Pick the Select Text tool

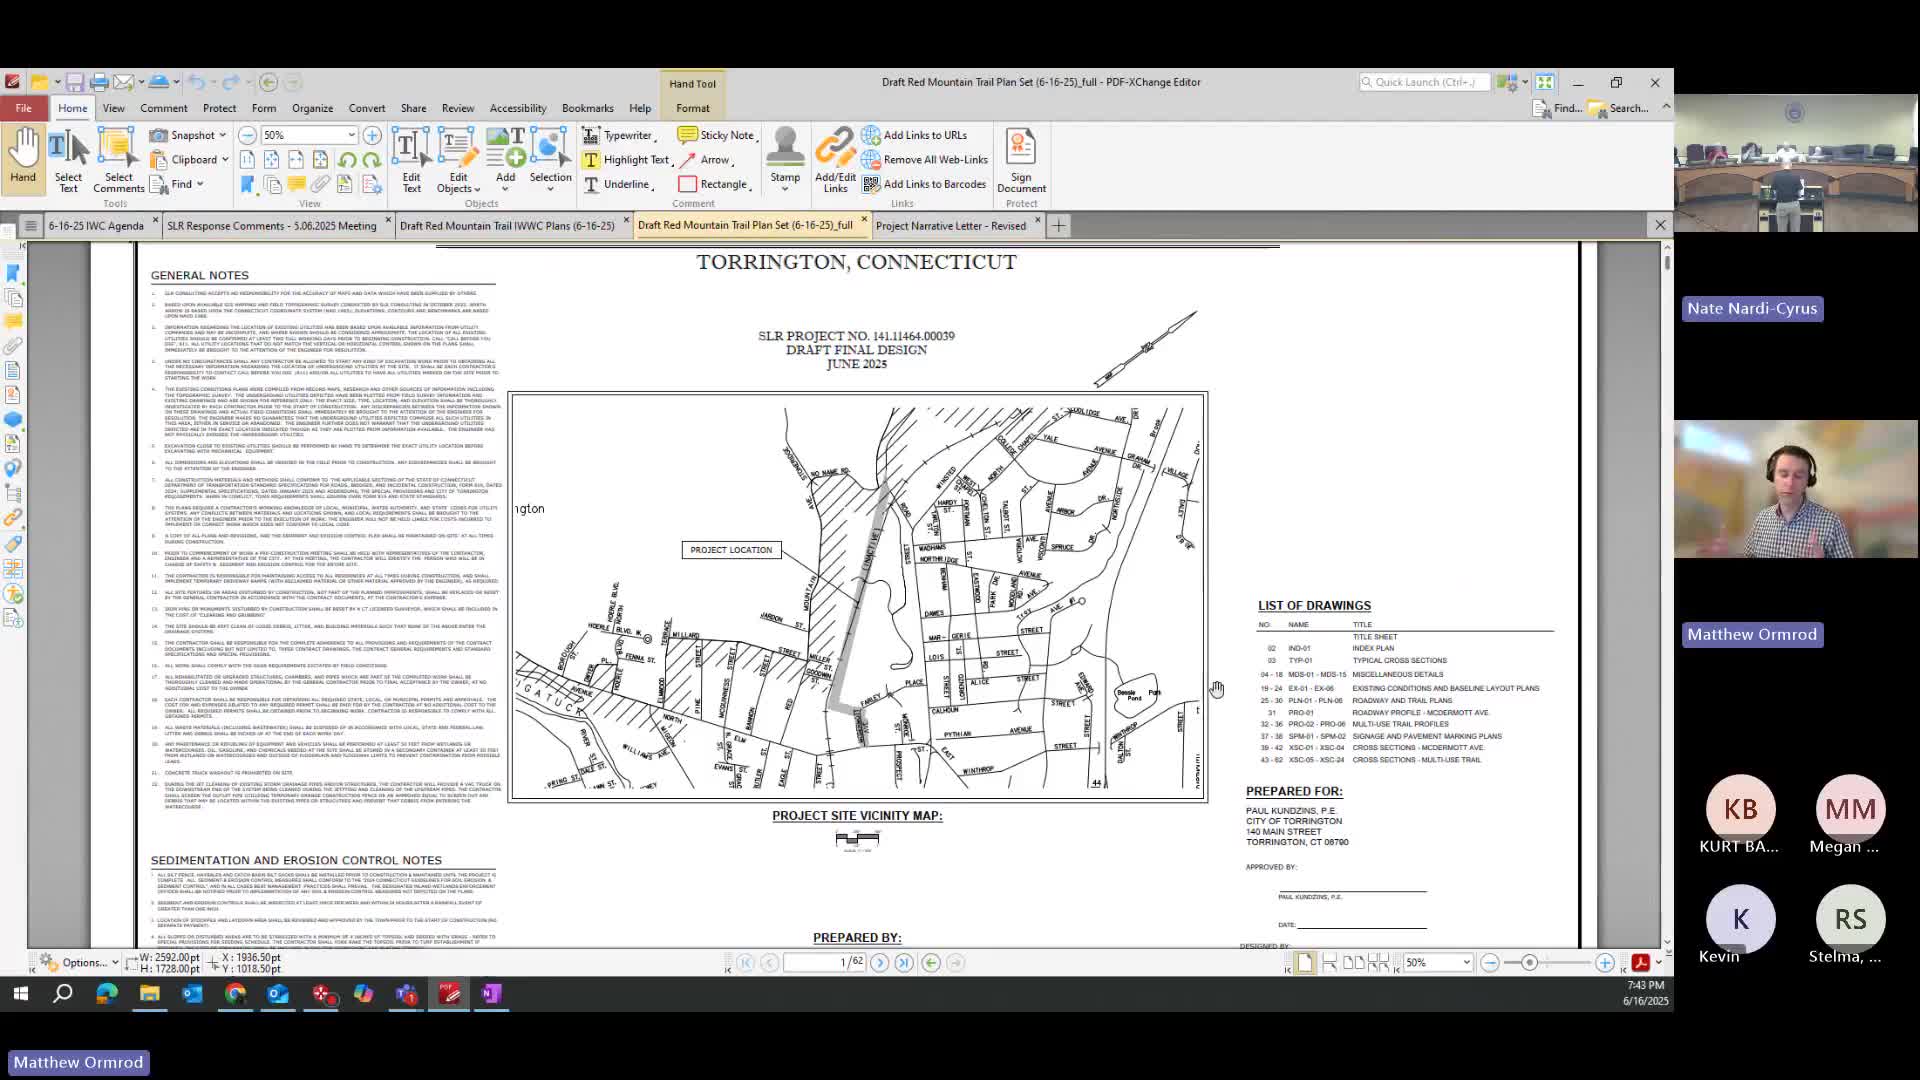coord(68,160)
